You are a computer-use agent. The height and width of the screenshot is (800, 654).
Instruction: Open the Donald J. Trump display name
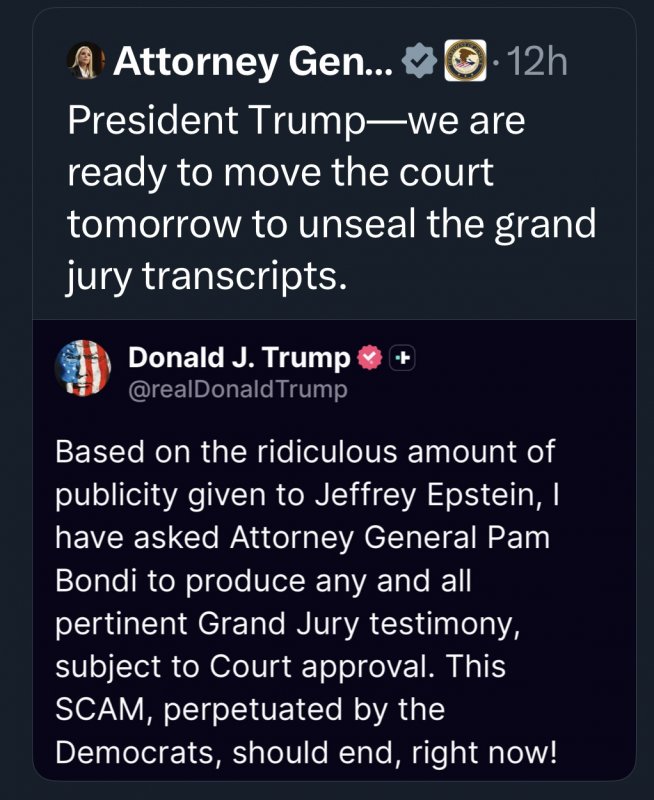tap(239, 357)
